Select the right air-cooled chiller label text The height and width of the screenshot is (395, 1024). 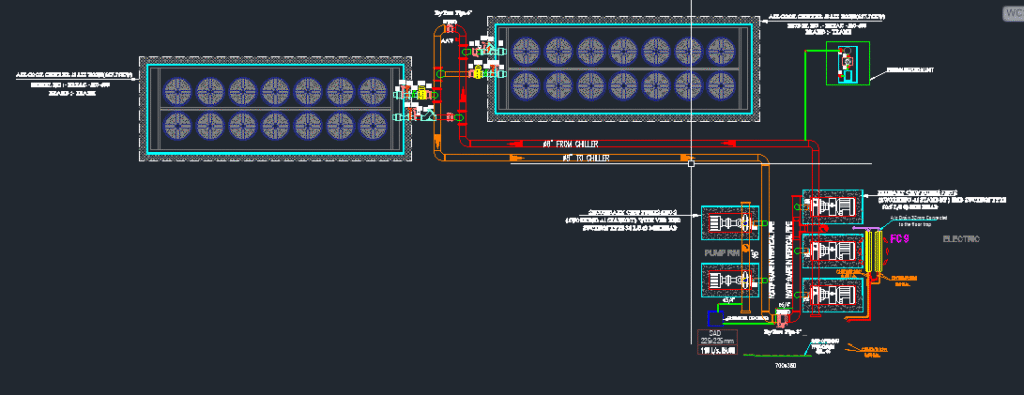828,24
